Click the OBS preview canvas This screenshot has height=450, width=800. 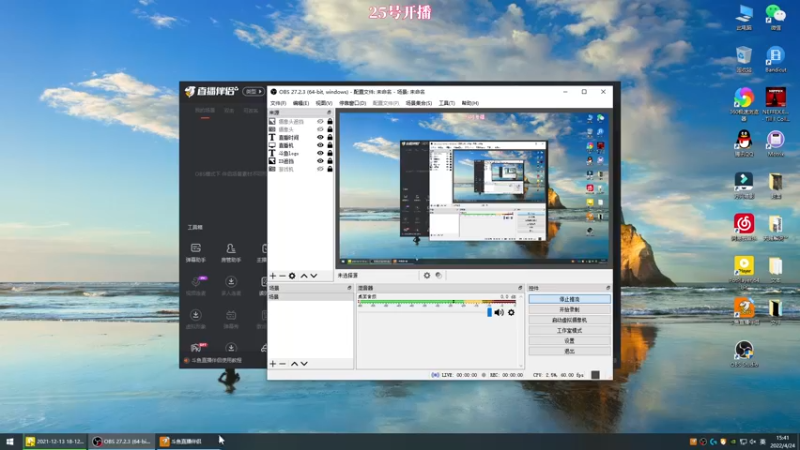tap(474, 188)
